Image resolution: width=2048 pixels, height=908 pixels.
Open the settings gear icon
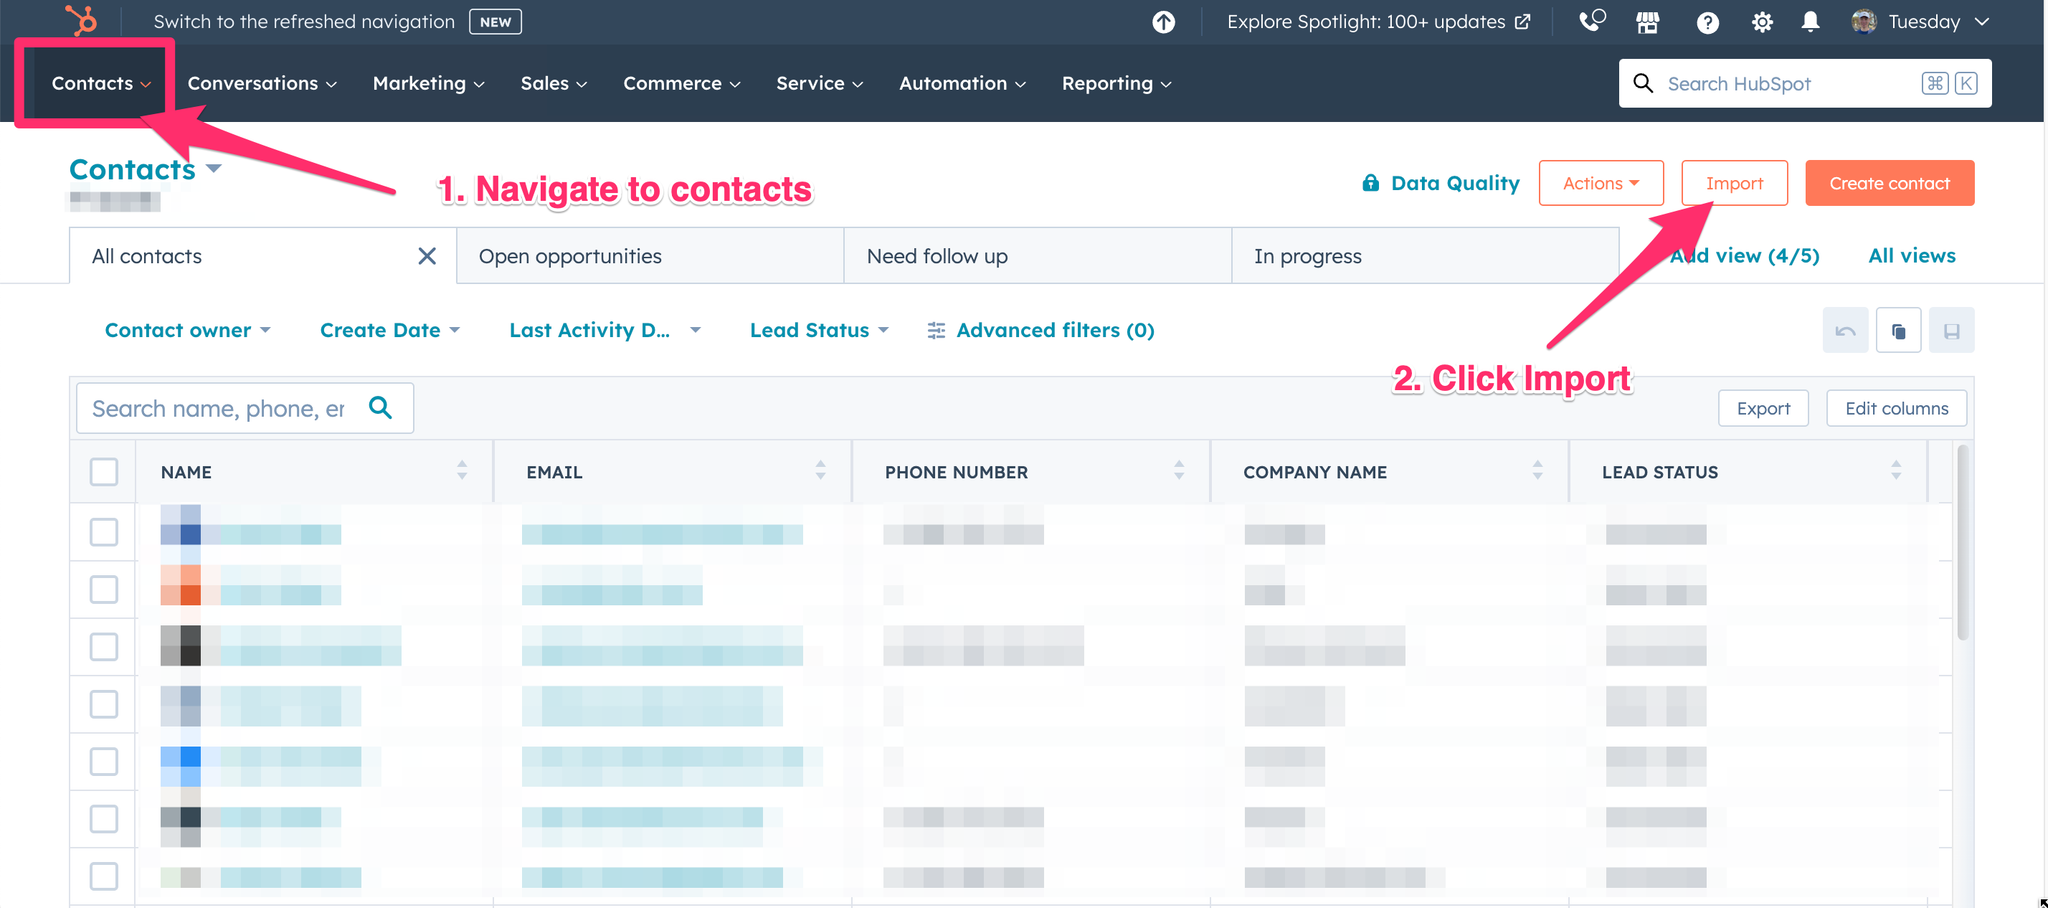pos(1762,22)
